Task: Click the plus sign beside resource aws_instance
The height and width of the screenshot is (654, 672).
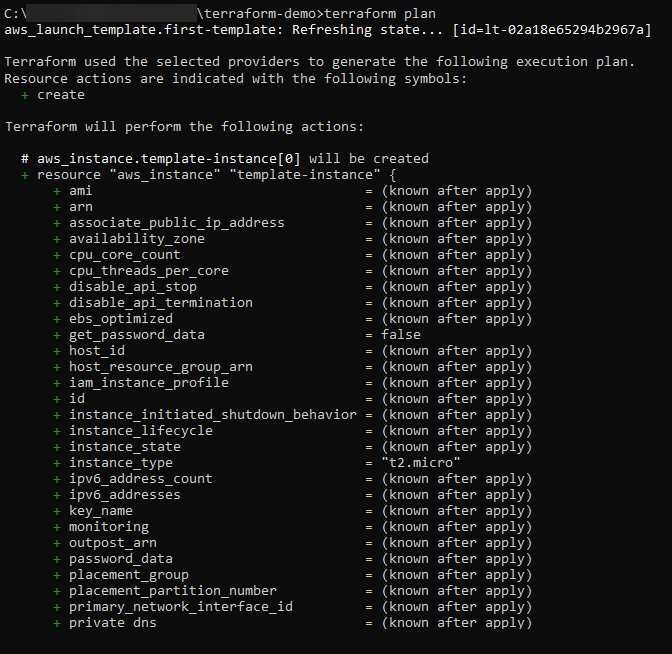Action: [25, 175]
